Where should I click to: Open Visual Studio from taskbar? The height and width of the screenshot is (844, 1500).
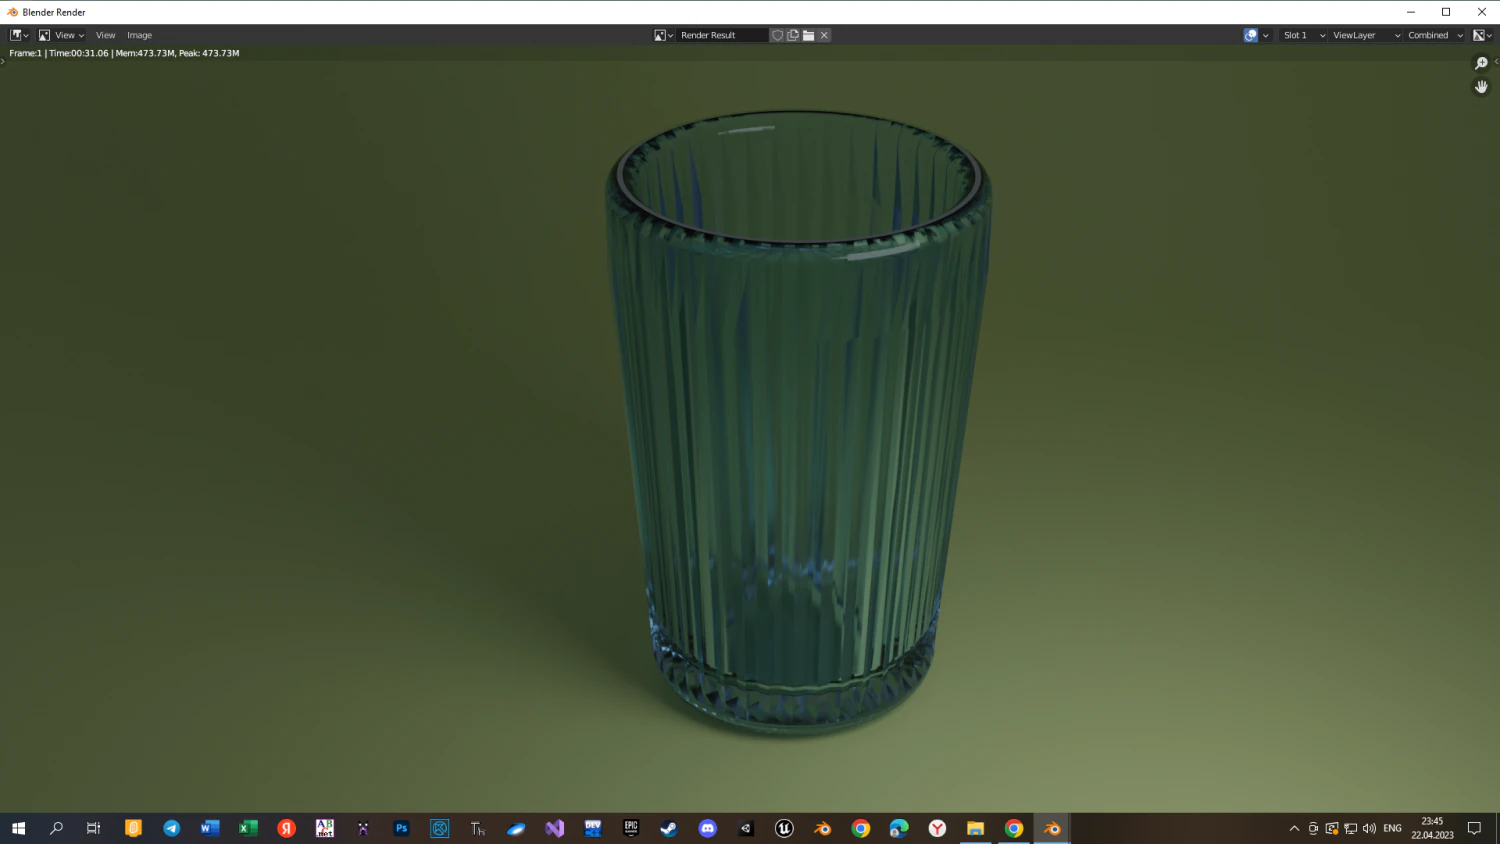[554, 828]
